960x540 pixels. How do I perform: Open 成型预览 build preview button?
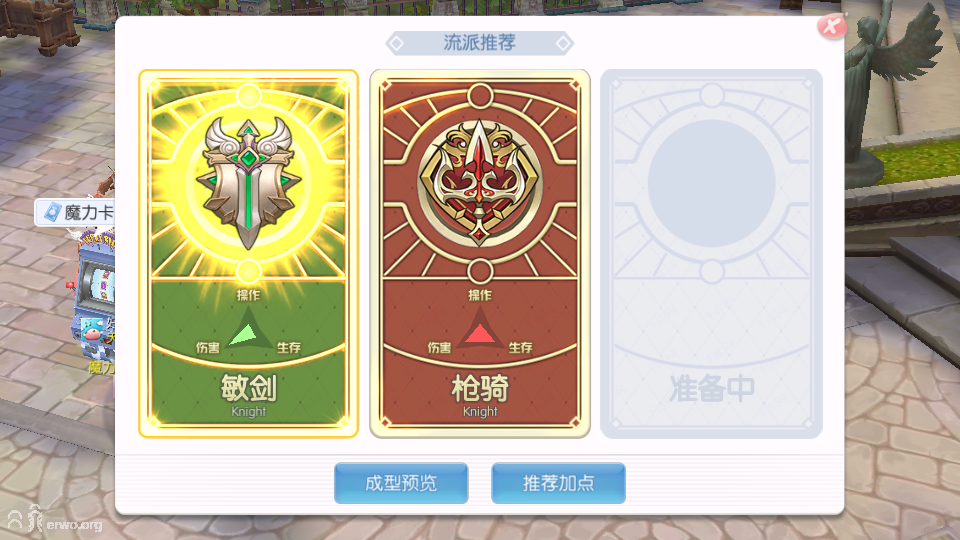click(401, 483)
